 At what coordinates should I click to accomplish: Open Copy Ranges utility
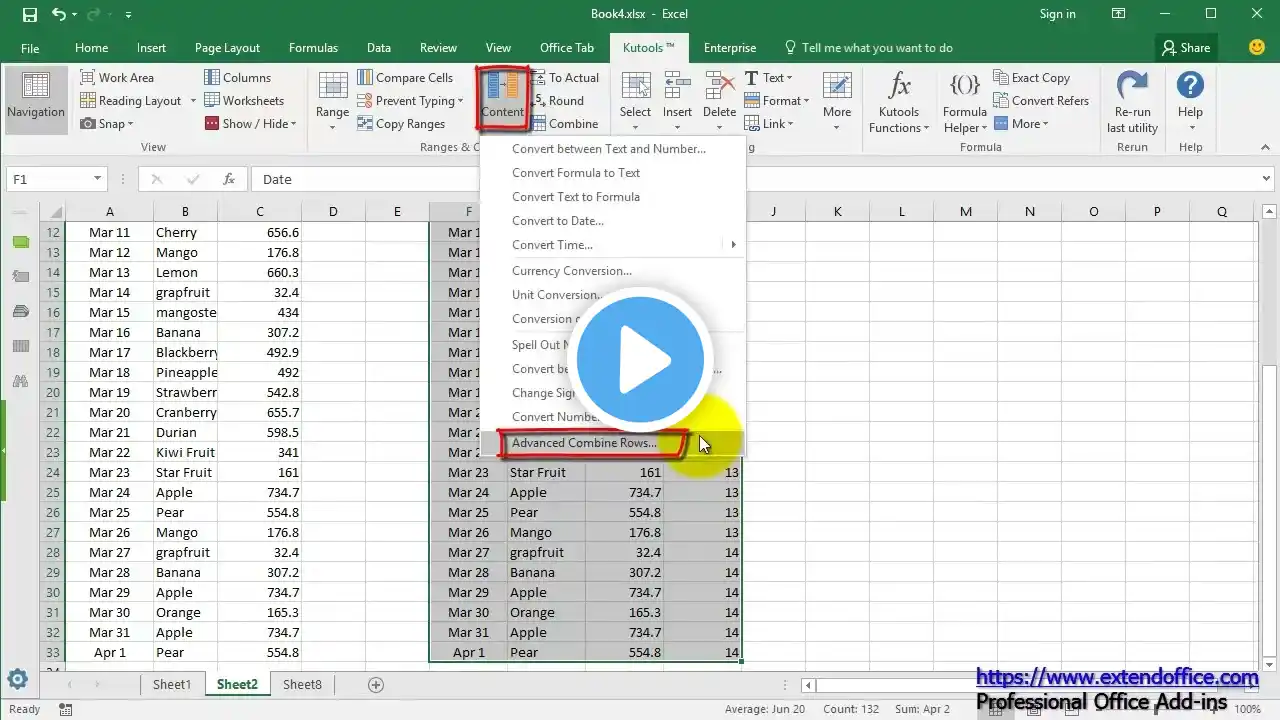coord(400,124)
